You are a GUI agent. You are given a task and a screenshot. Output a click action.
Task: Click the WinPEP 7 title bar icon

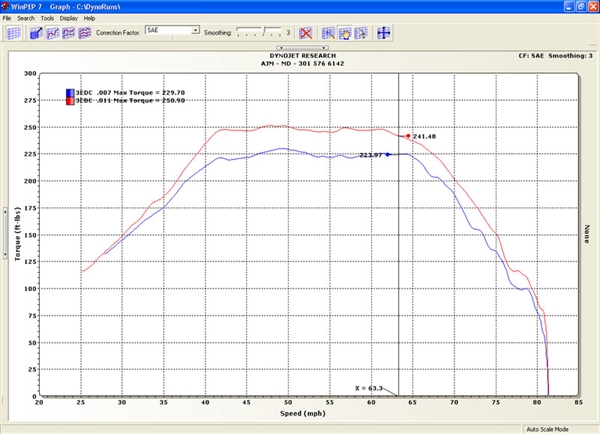click(x=5, y=6)
